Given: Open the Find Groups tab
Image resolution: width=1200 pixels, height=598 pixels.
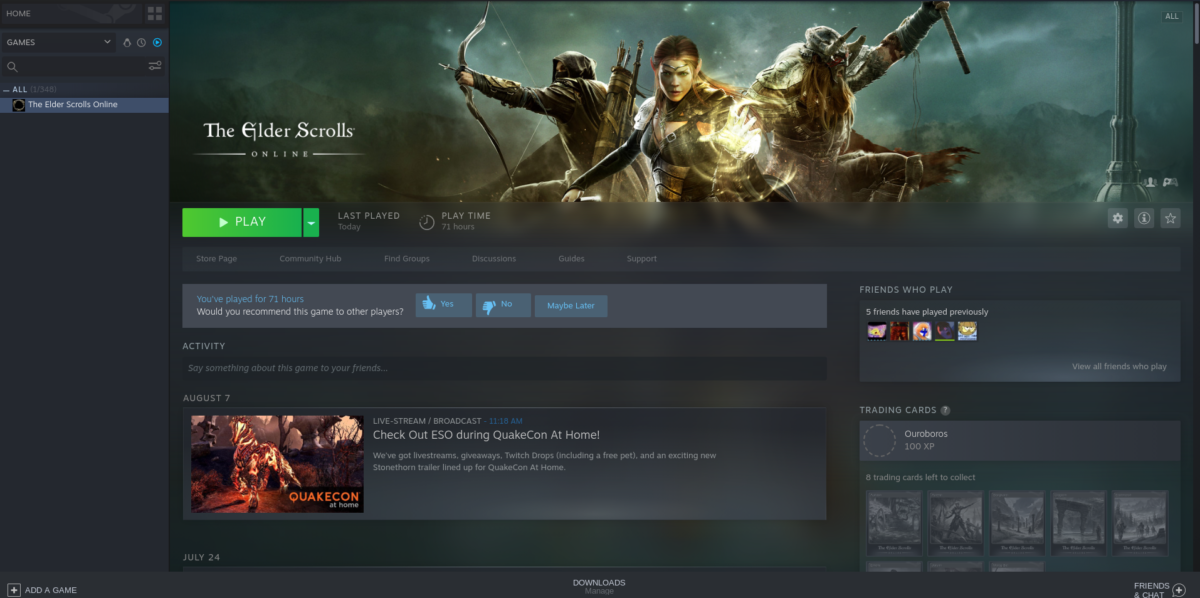Looking at the screenshot, I should click(x=407, y=259).
